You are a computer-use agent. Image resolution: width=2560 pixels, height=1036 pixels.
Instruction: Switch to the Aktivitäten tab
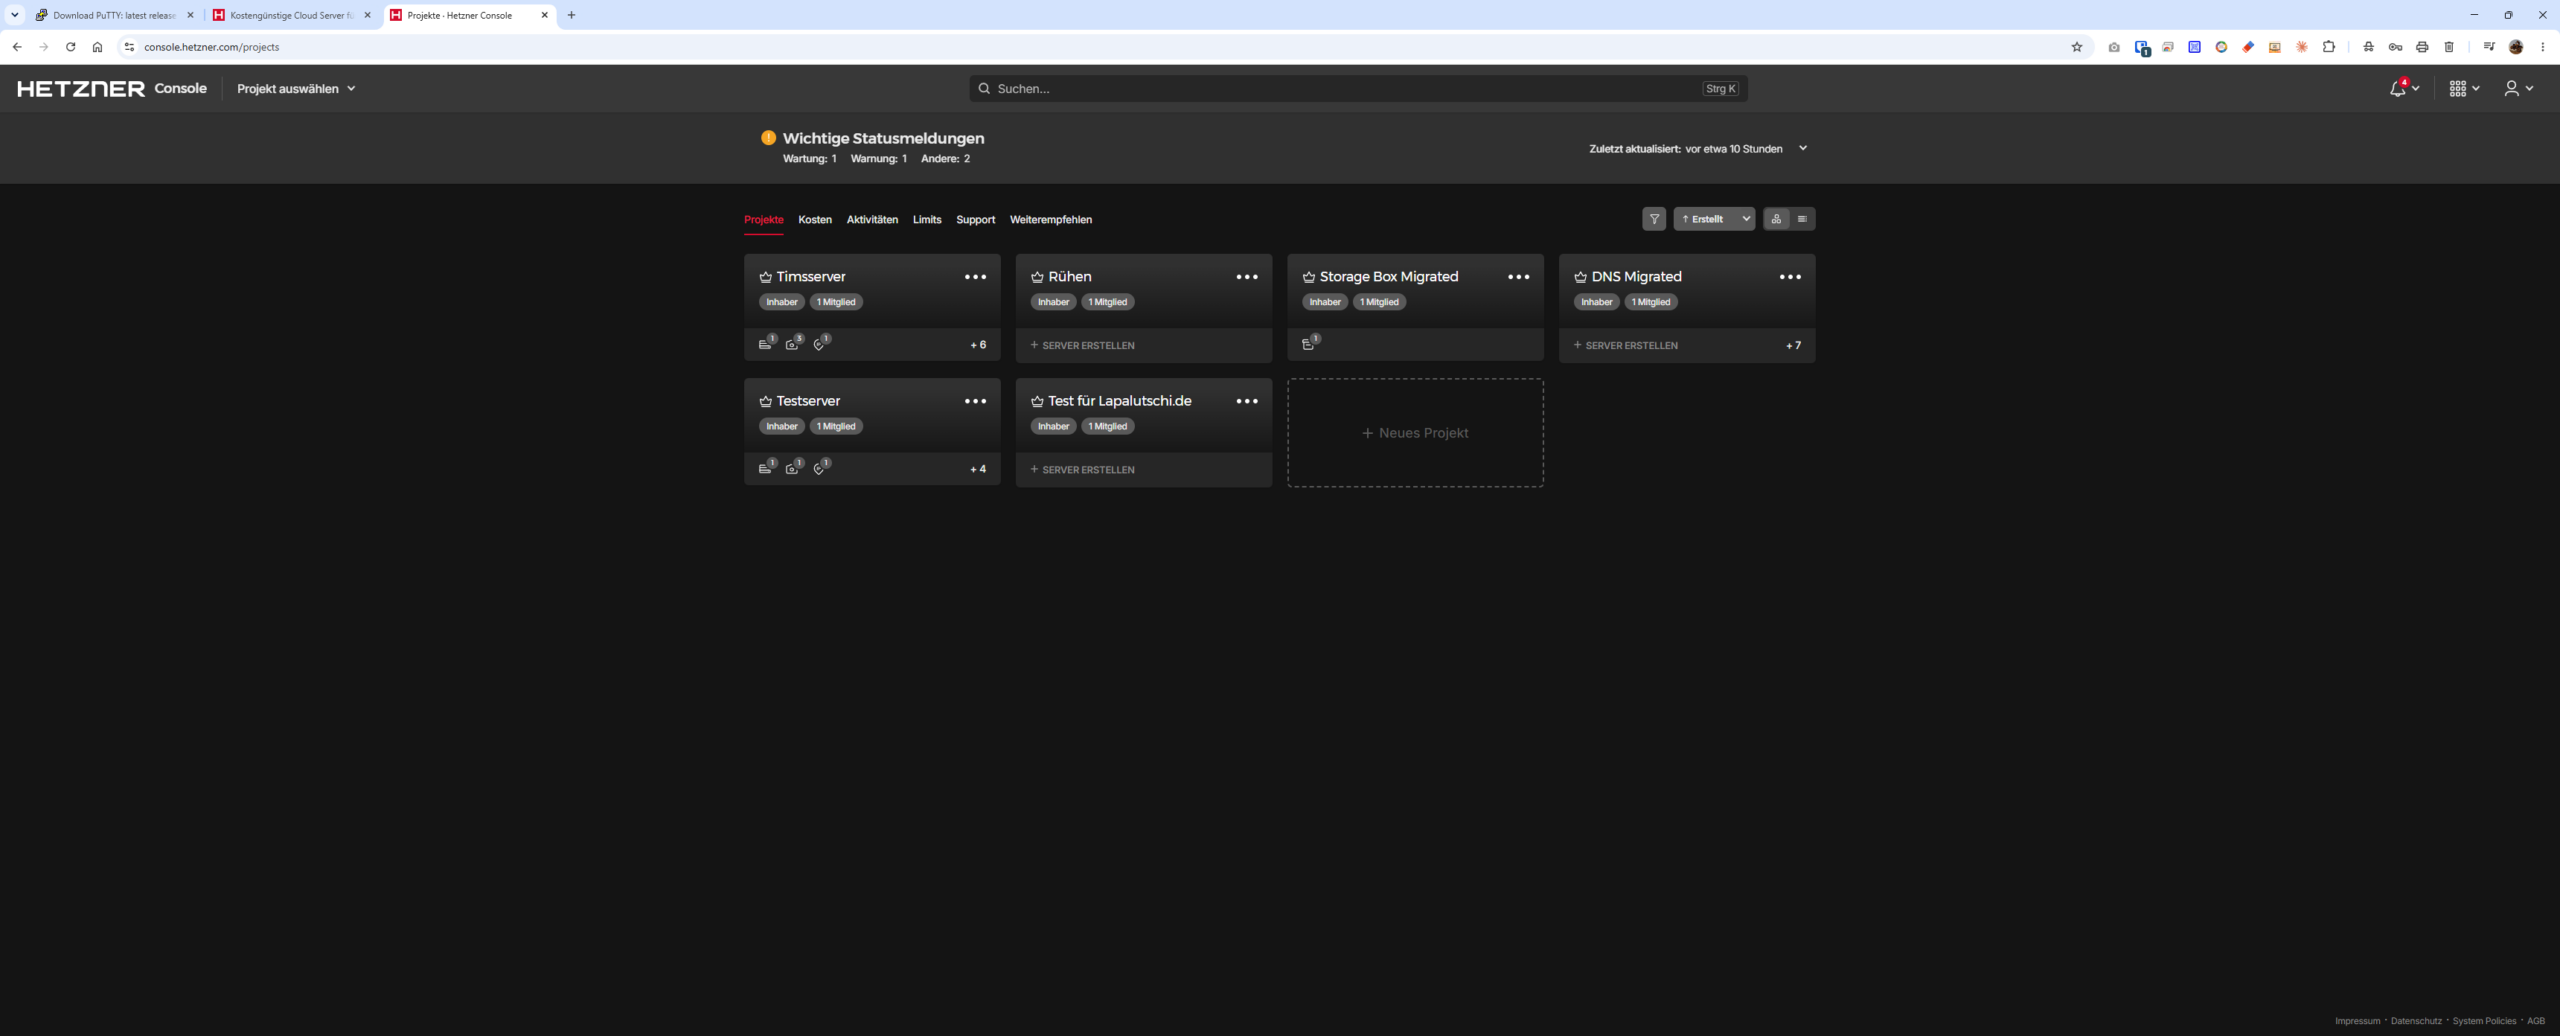[x=872, y=220]
